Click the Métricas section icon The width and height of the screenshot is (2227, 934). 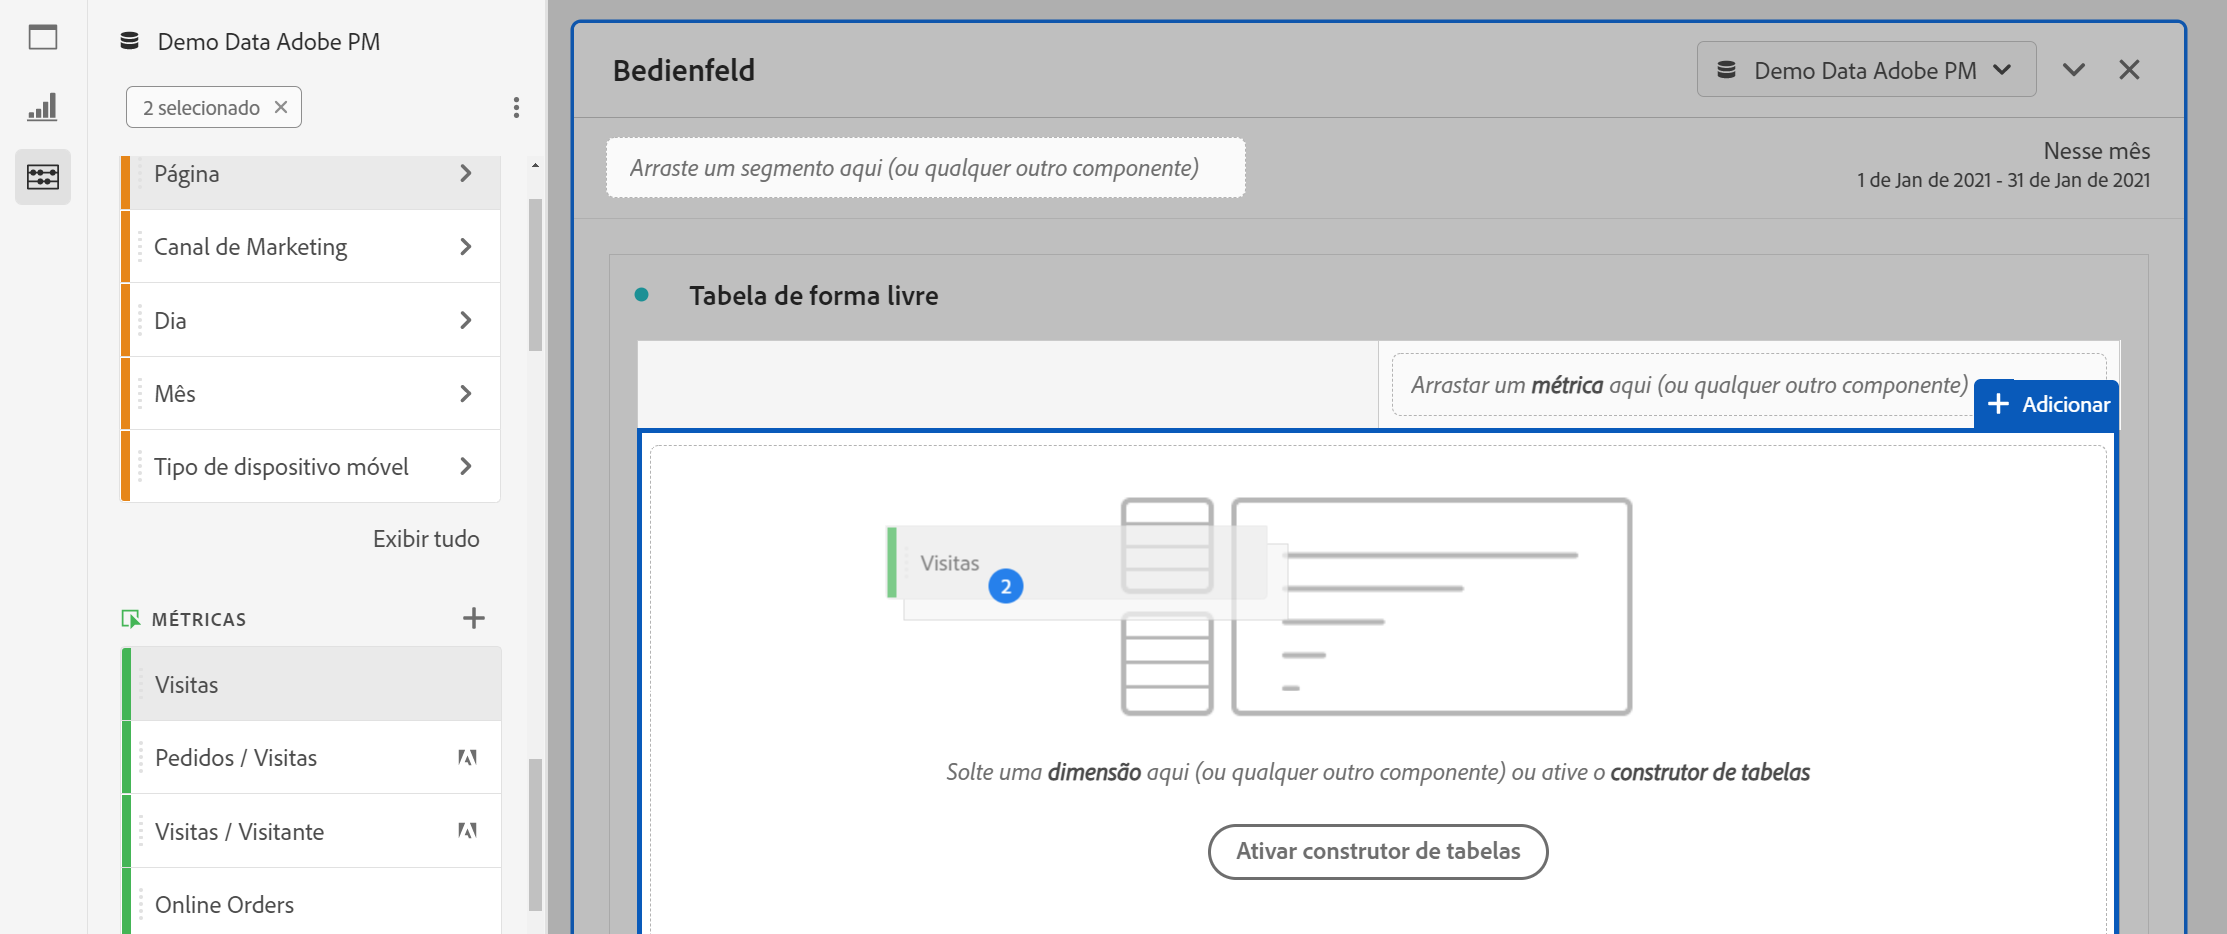coord(130,619)
